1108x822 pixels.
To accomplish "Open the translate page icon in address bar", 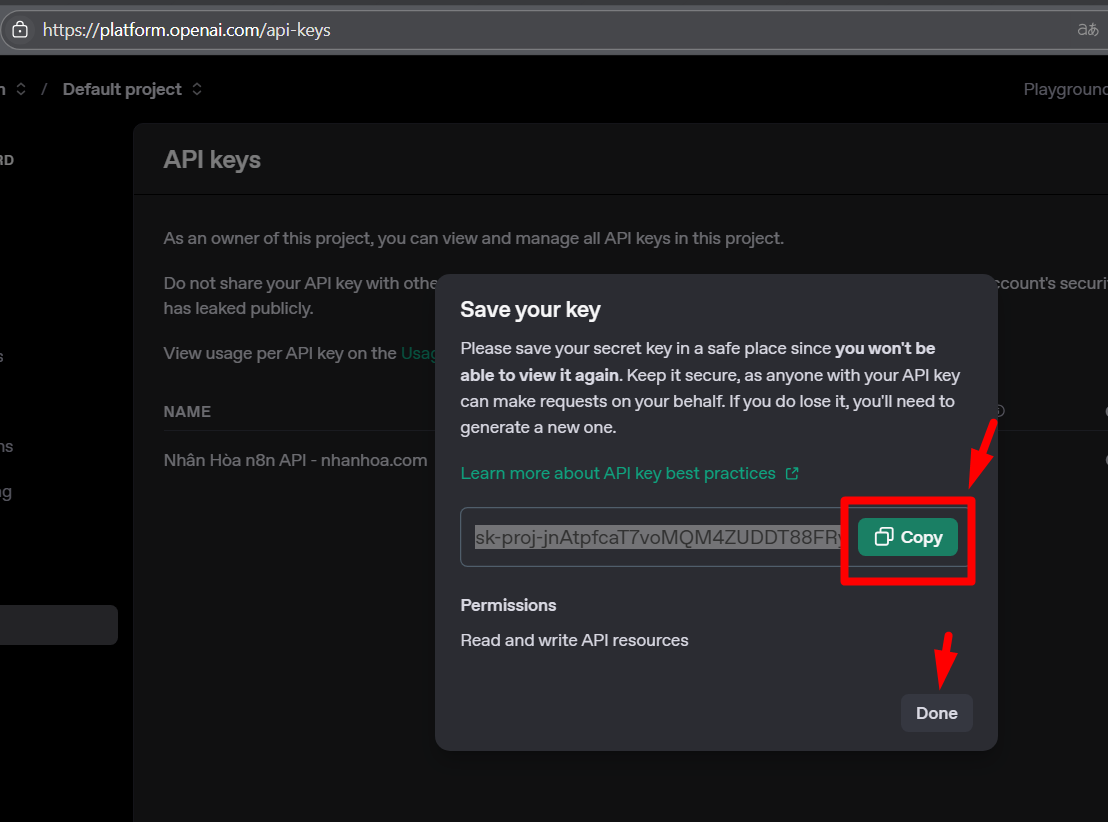I will pos(1087,30).
